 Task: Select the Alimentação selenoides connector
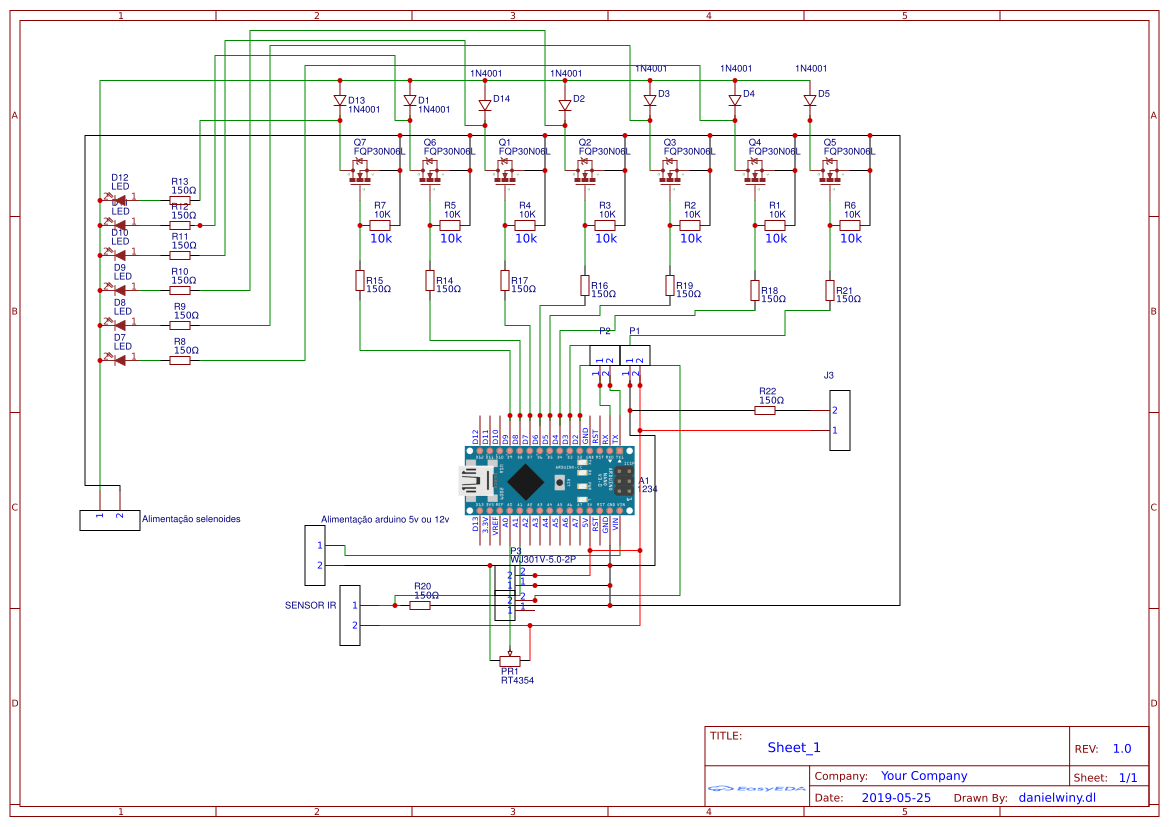click(x=109, y=518)
